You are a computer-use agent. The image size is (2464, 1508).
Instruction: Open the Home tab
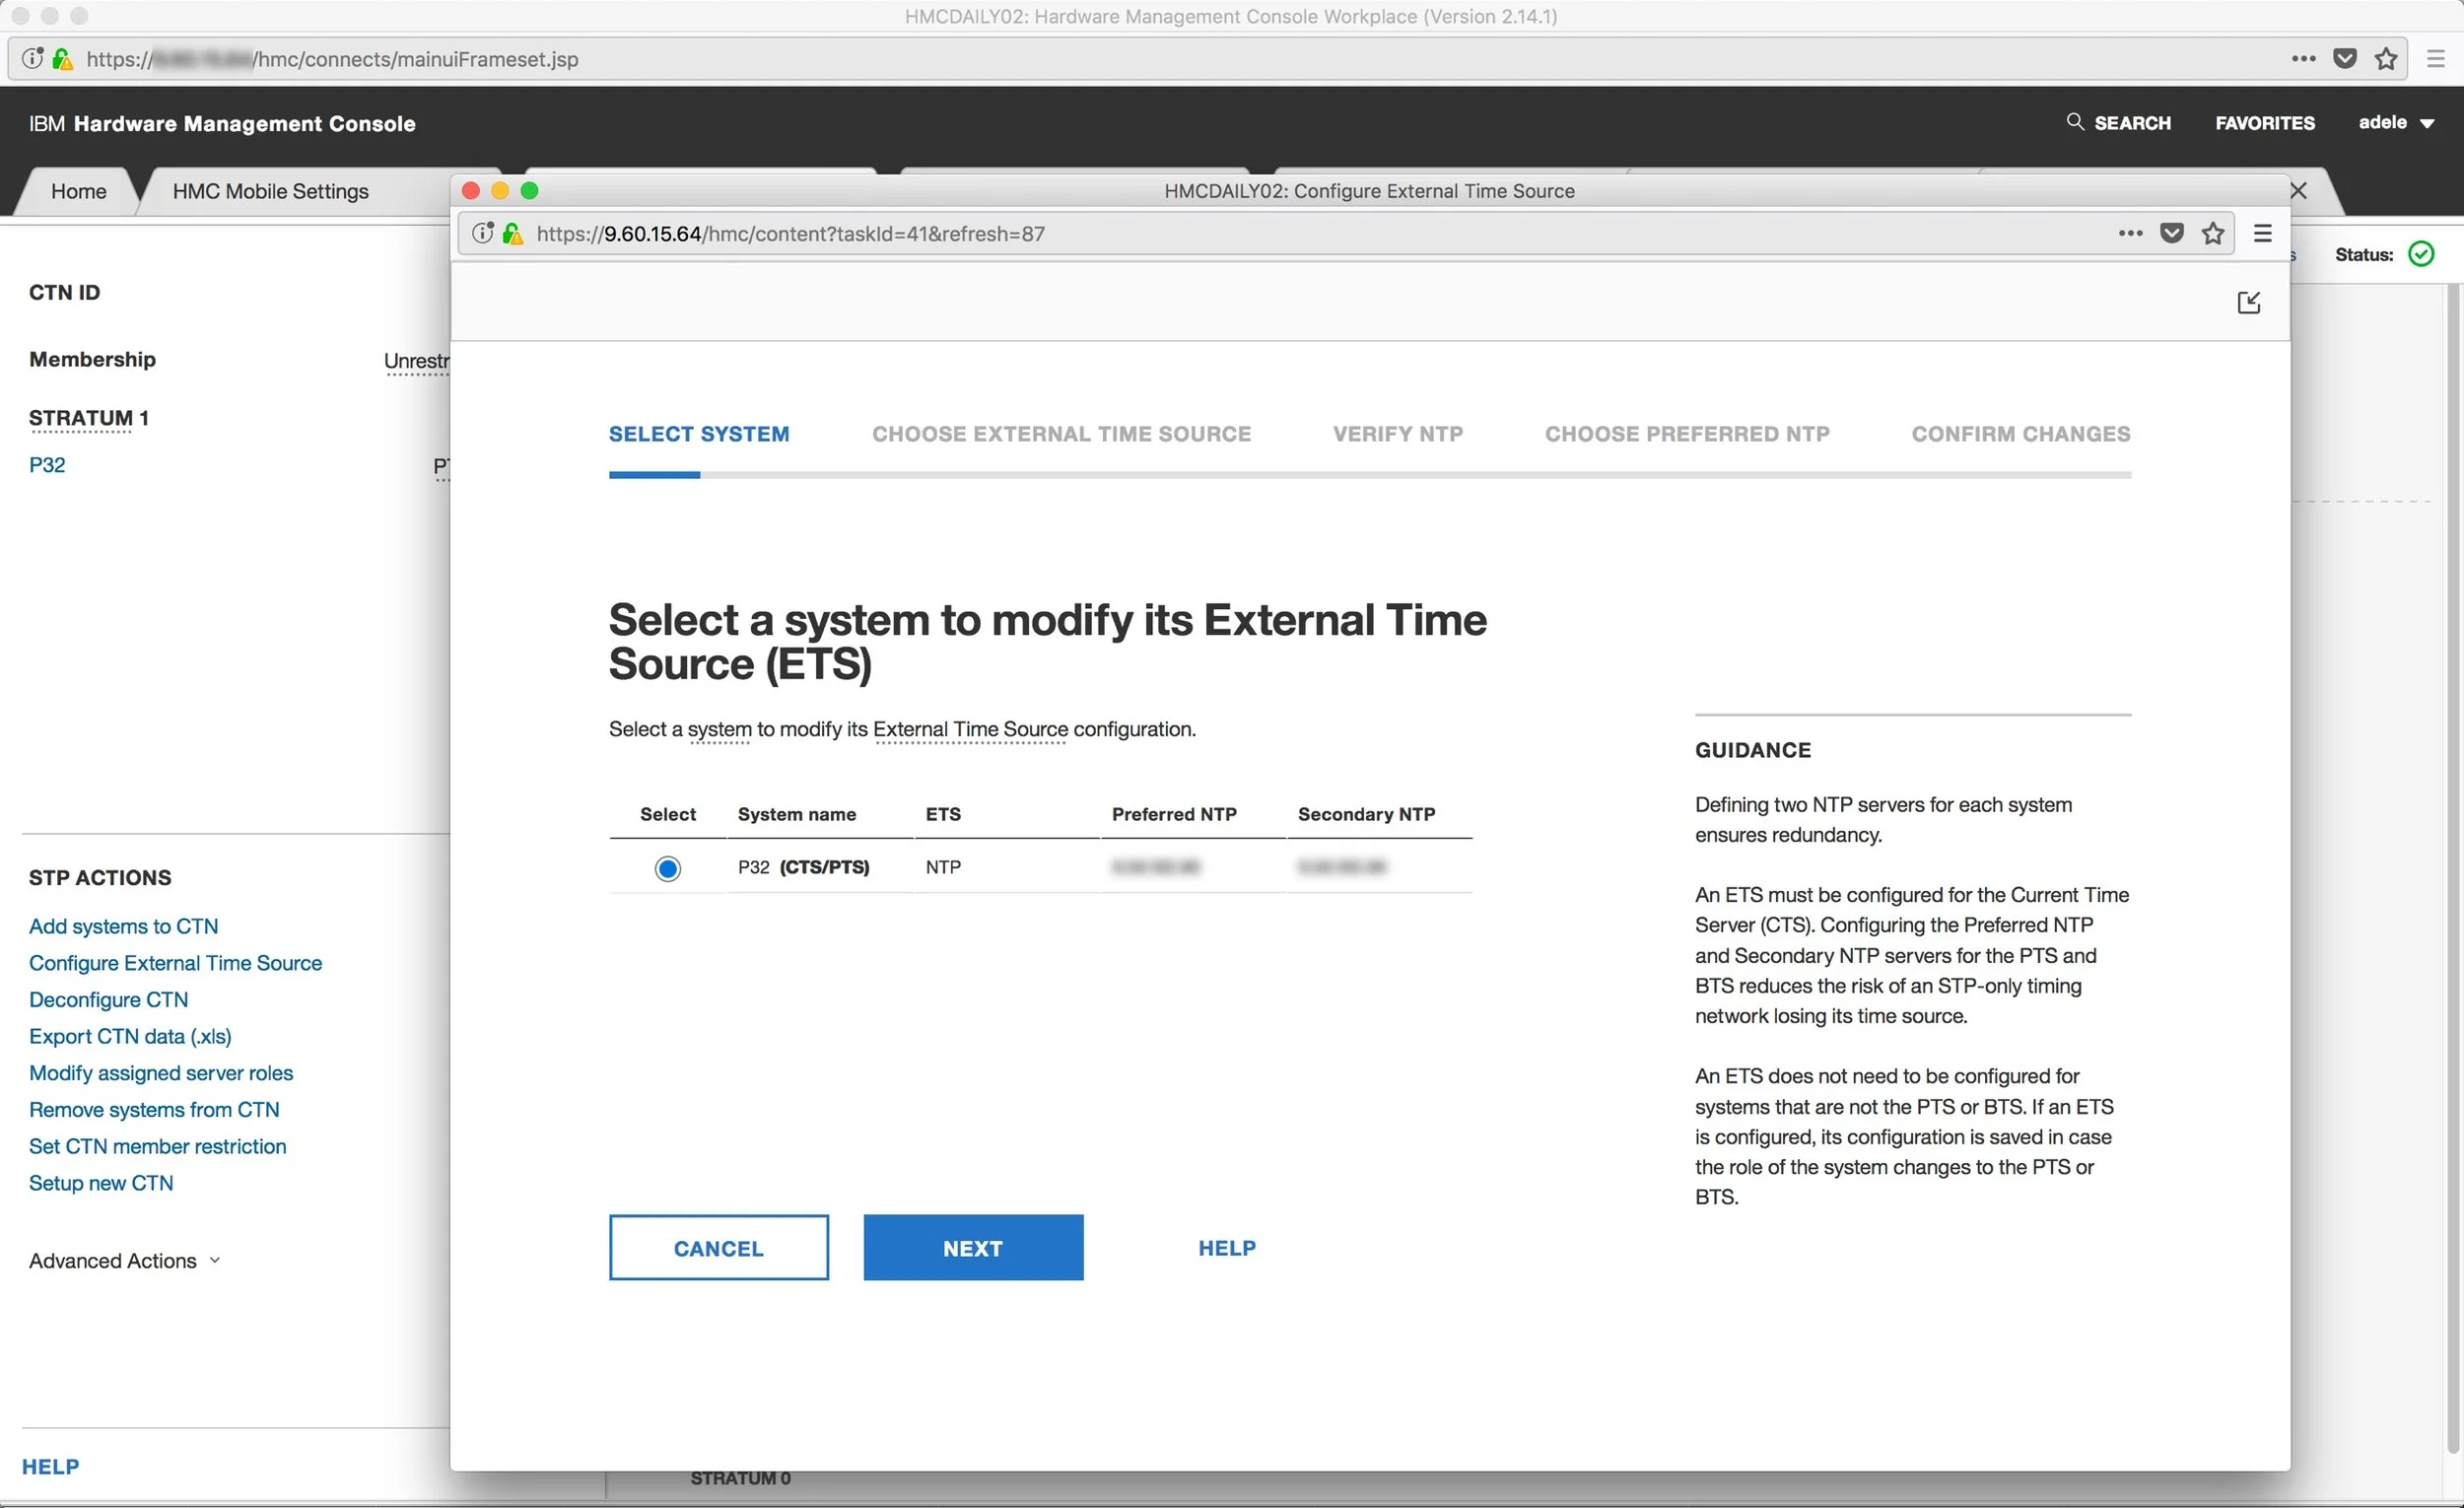(78, 191)
